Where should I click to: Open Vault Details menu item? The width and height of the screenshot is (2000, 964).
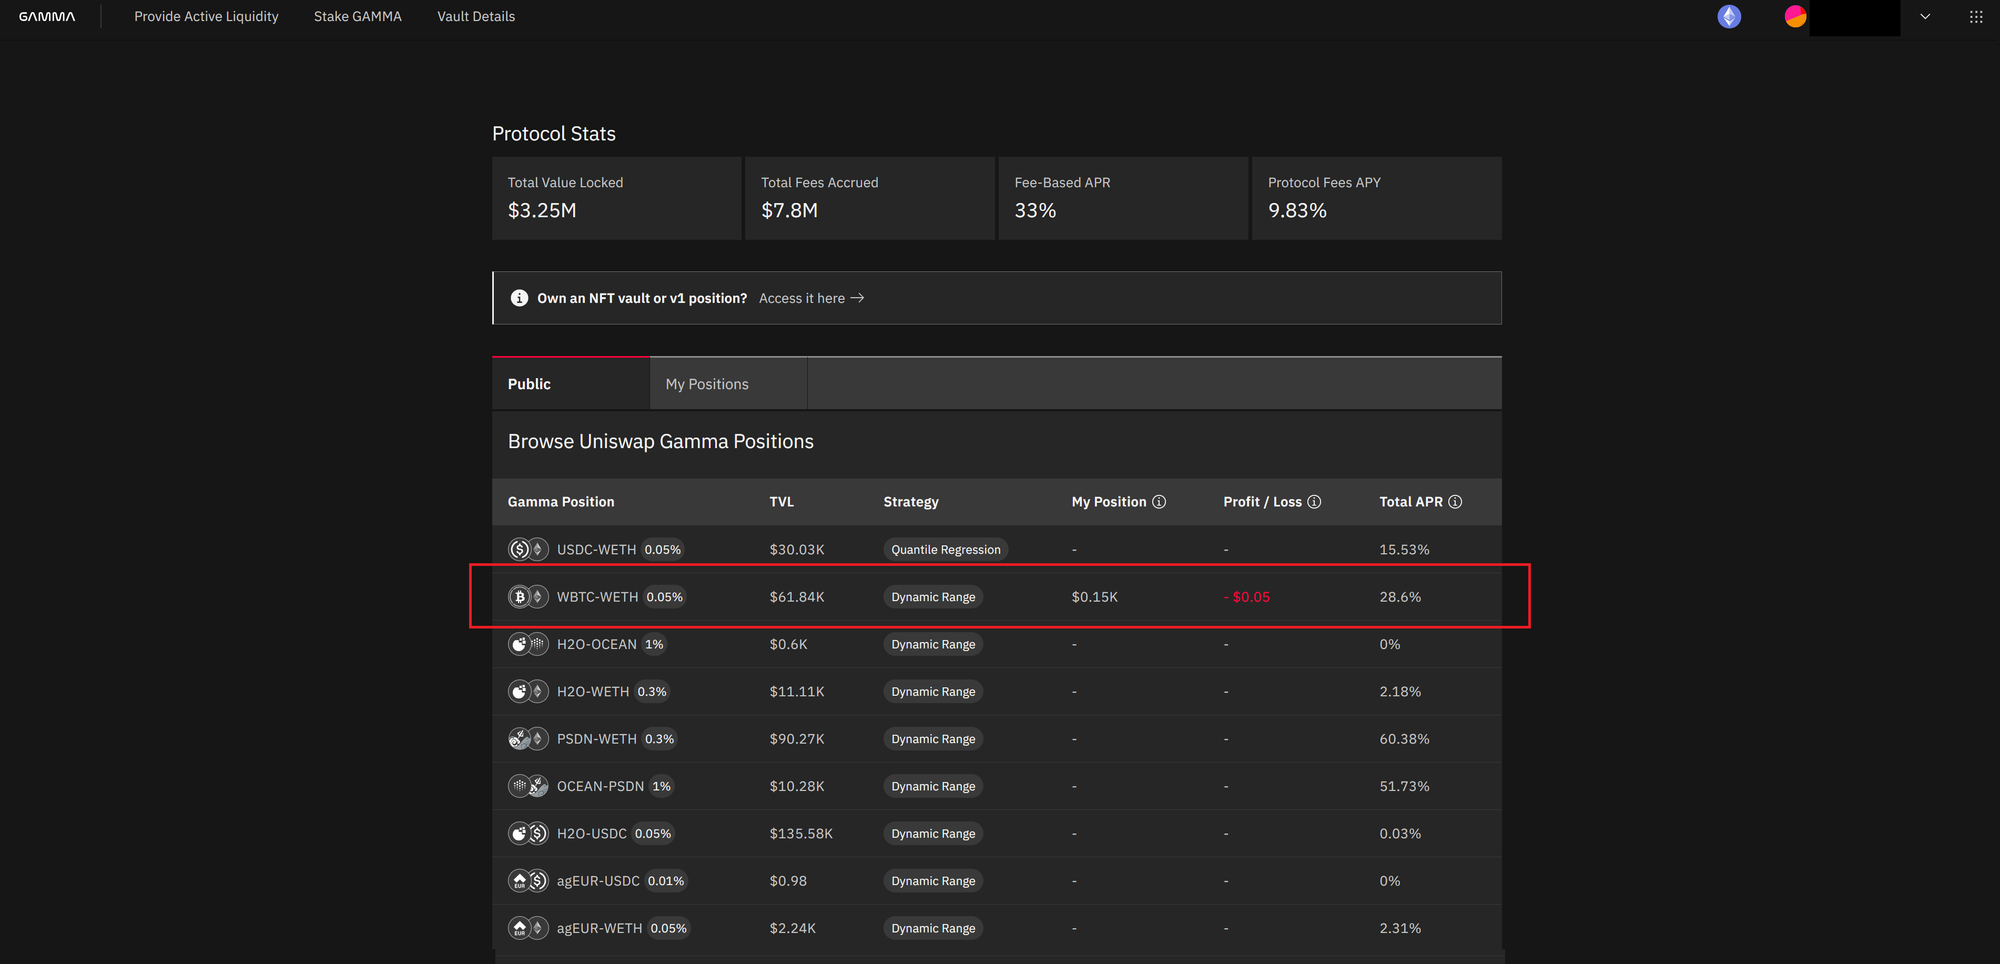(476, 17)
